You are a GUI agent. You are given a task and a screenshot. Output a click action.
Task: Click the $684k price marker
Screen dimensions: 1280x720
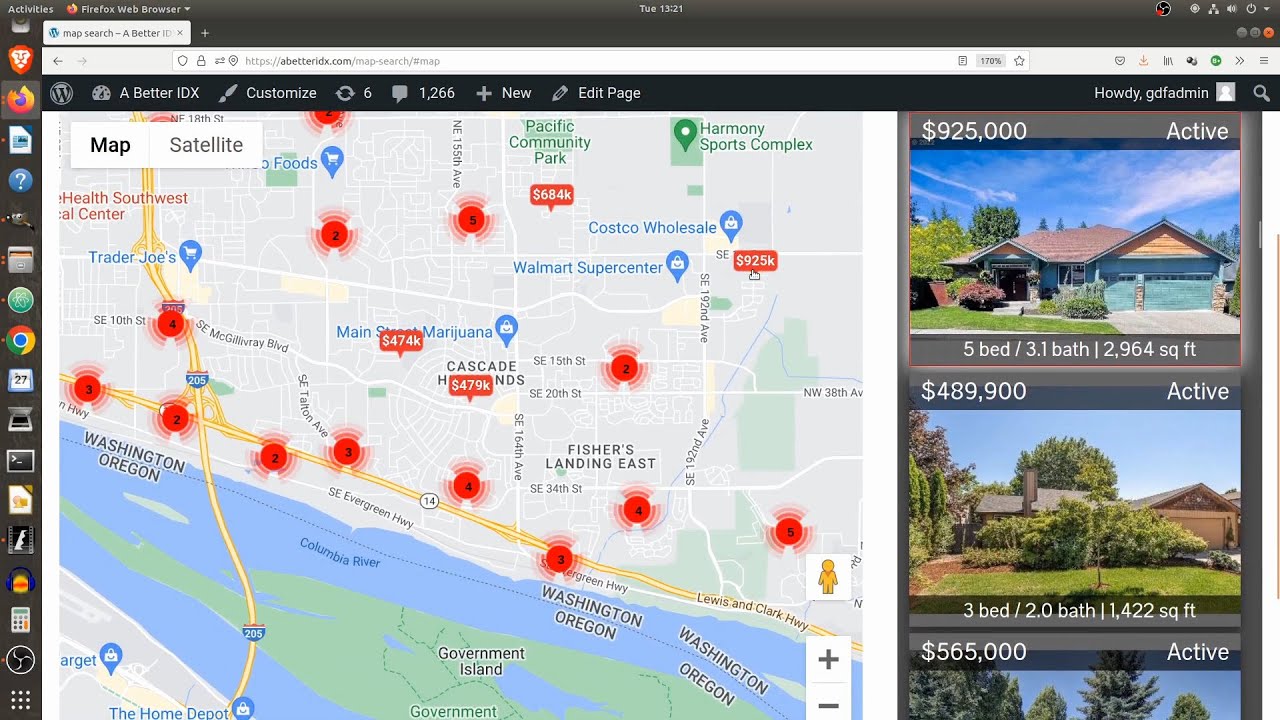(x=551, y=195)
